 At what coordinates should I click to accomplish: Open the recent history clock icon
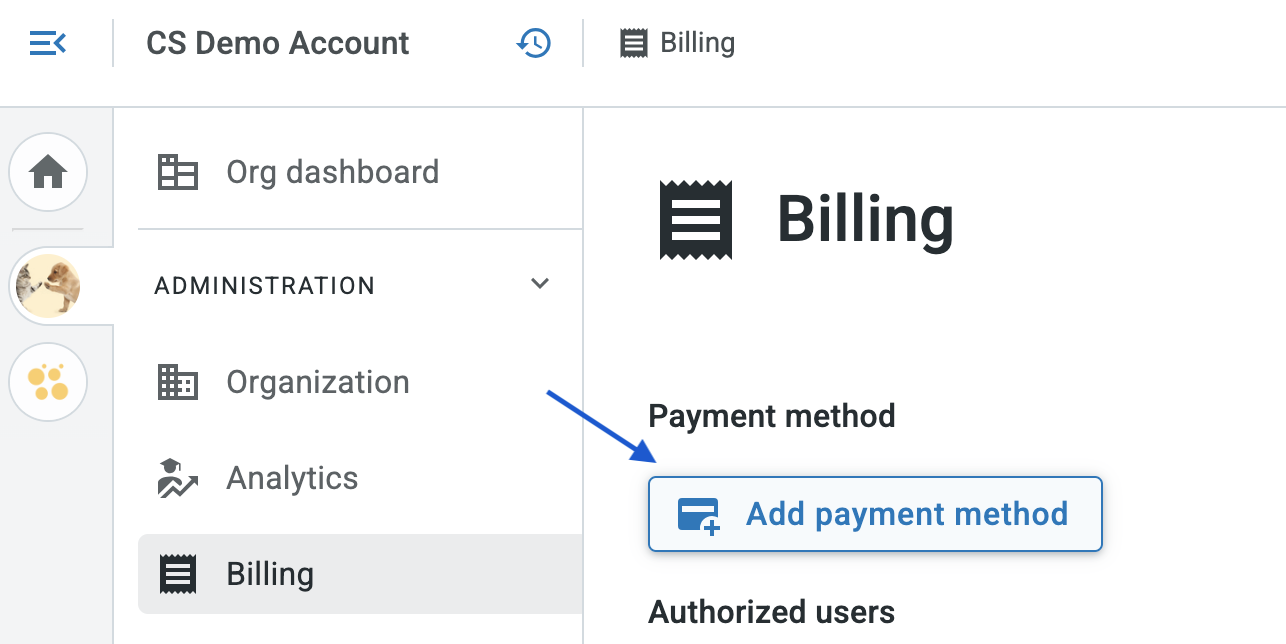(534, 43)
